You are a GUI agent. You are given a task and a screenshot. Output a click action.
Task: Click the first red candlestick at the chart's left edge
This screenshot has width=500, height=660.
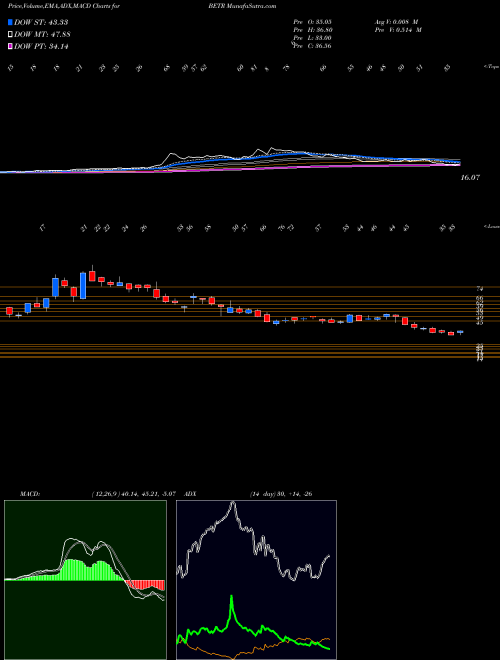9,311
